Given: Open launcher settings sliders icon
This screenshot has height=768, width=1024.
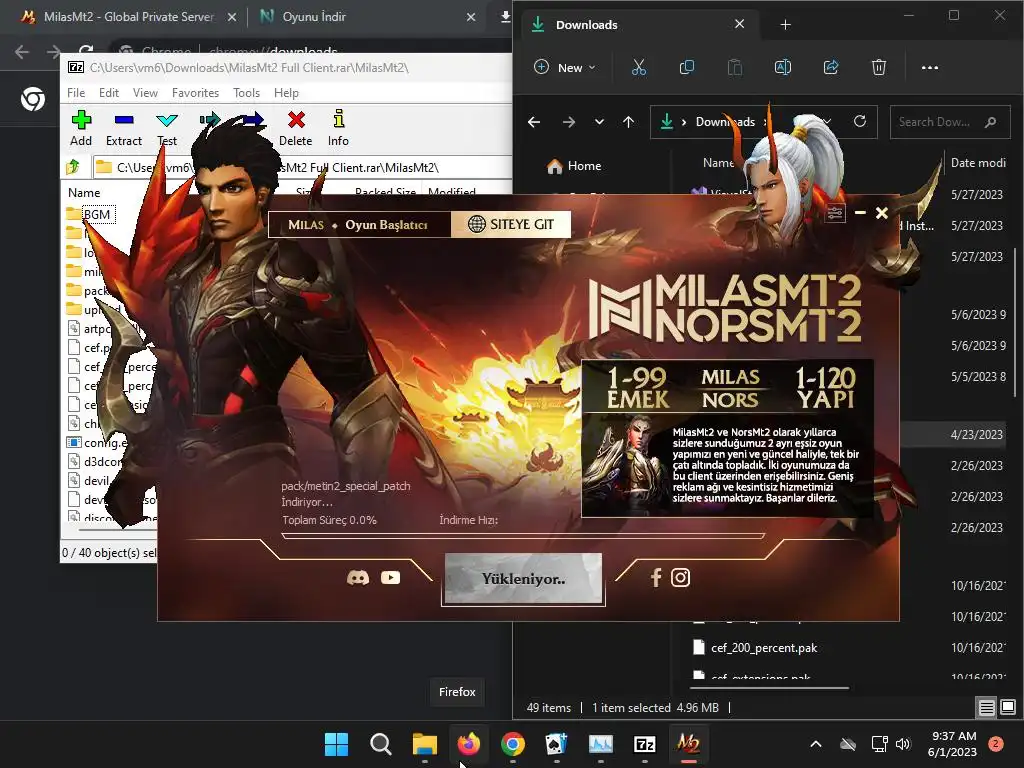Looking at the screenshot, I should coord(835,213).
